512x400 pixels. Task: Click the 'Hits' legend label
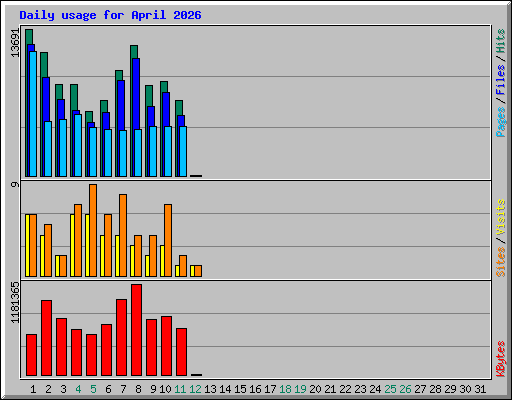(x=501, y=41)
